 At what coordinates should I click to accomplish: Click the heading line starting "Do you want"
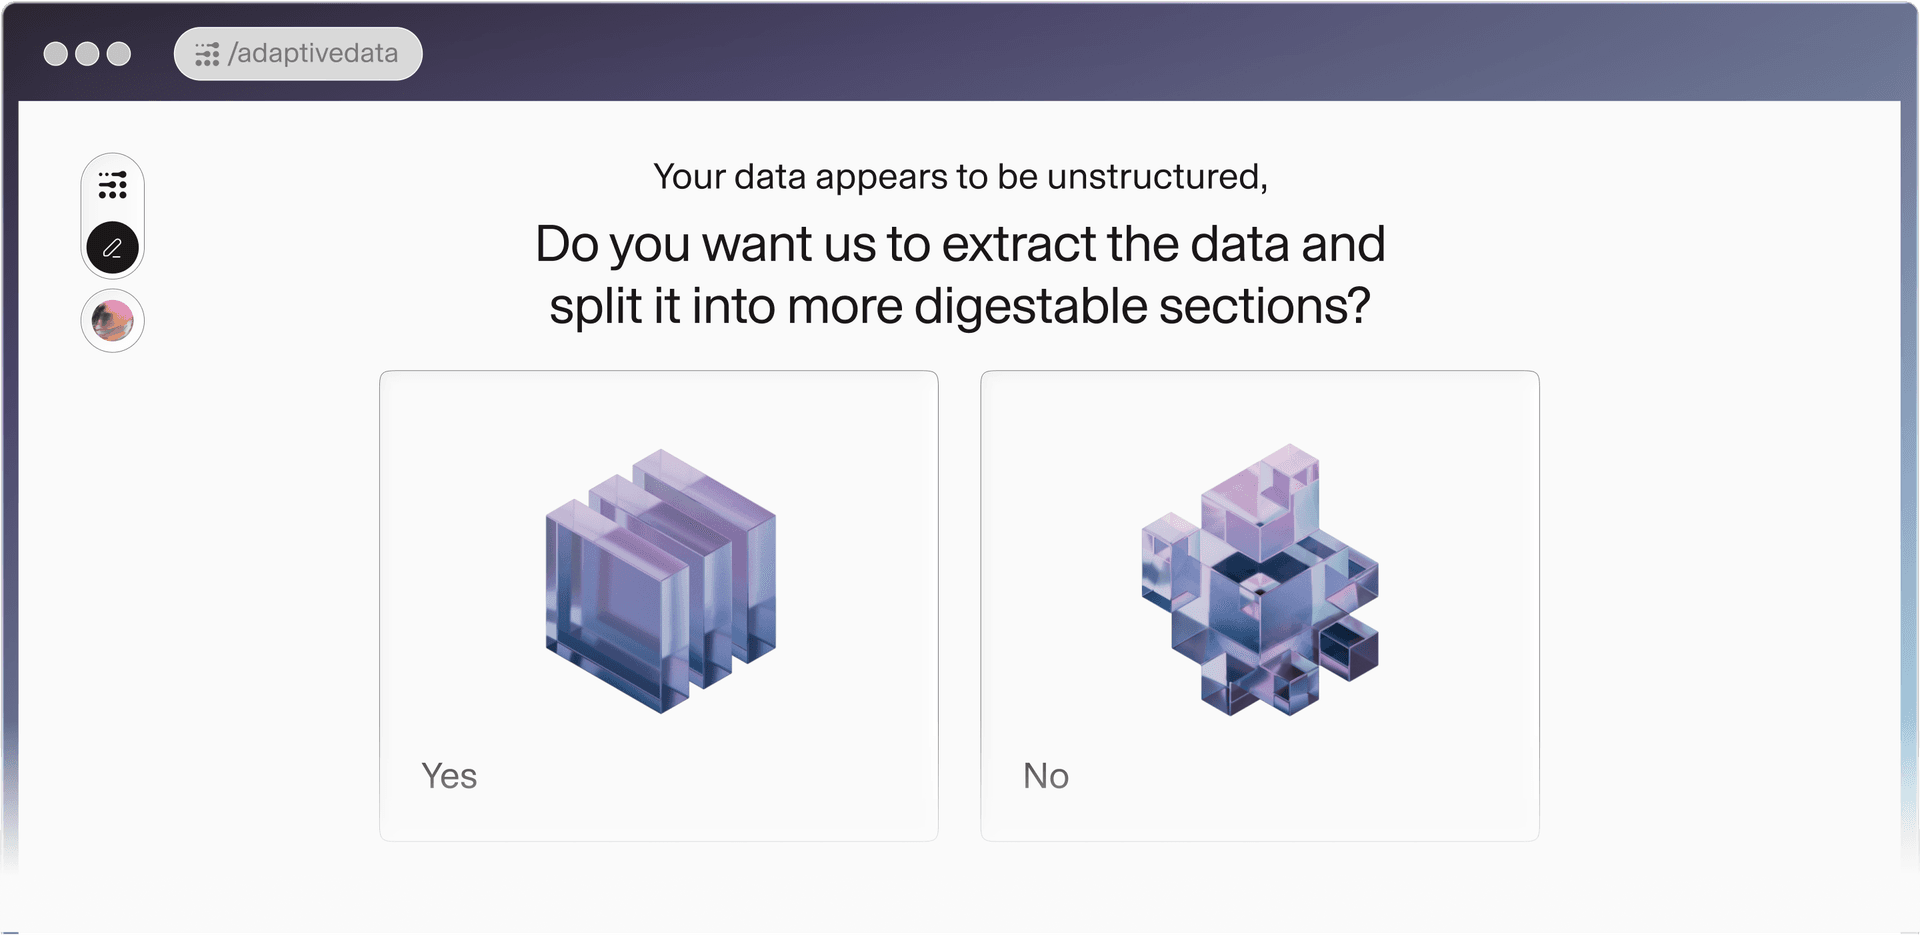pos(960,244)
